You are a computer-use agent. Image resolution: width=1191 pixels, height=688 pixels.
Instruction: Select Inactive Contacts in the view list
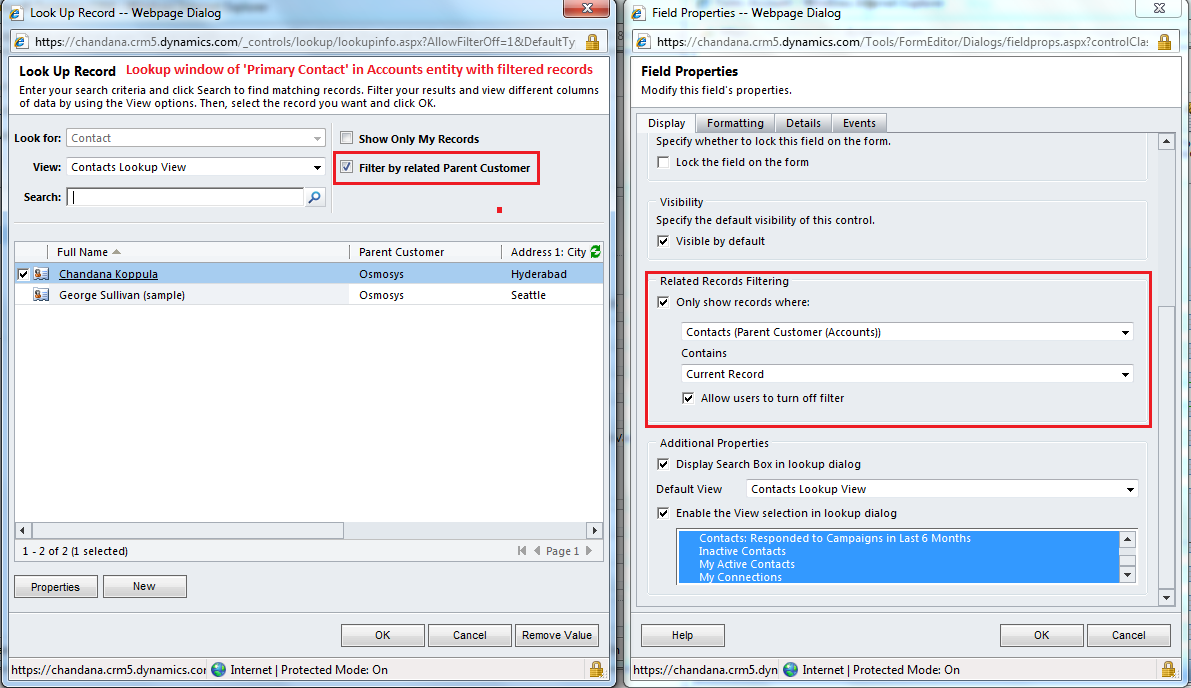point(742,551)
